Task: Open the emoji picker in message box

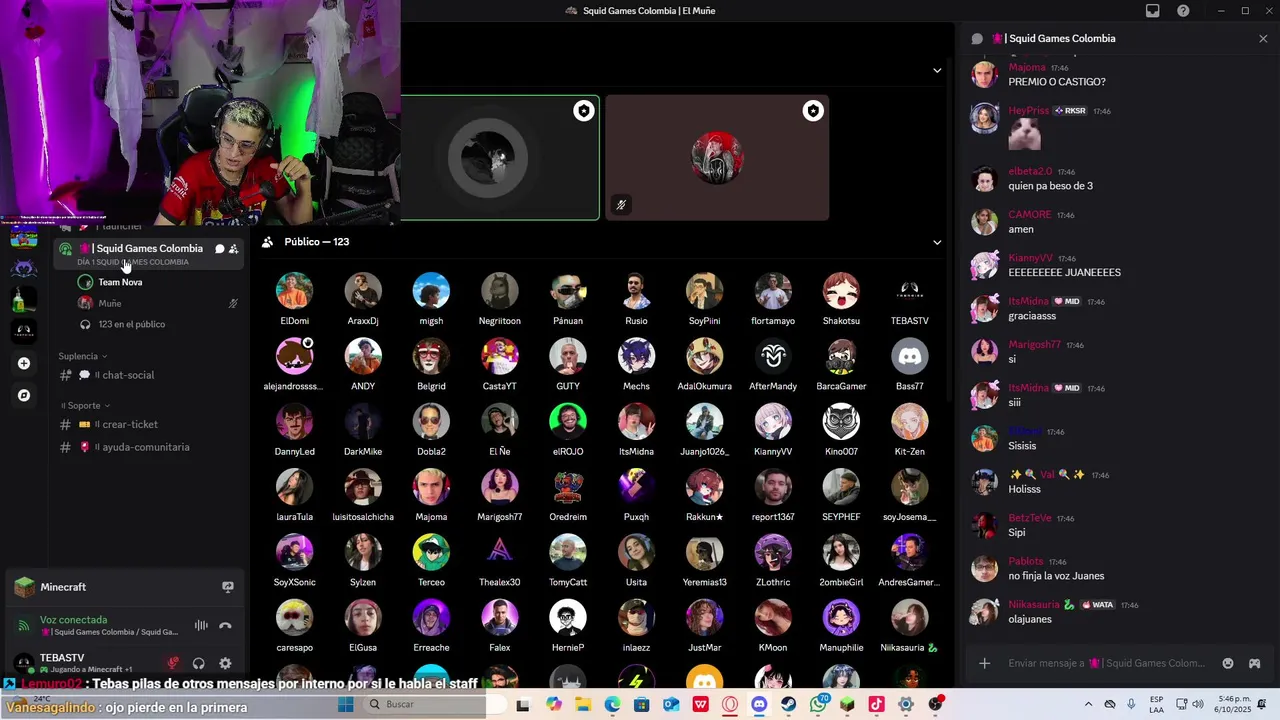Action: point(1228,663)
